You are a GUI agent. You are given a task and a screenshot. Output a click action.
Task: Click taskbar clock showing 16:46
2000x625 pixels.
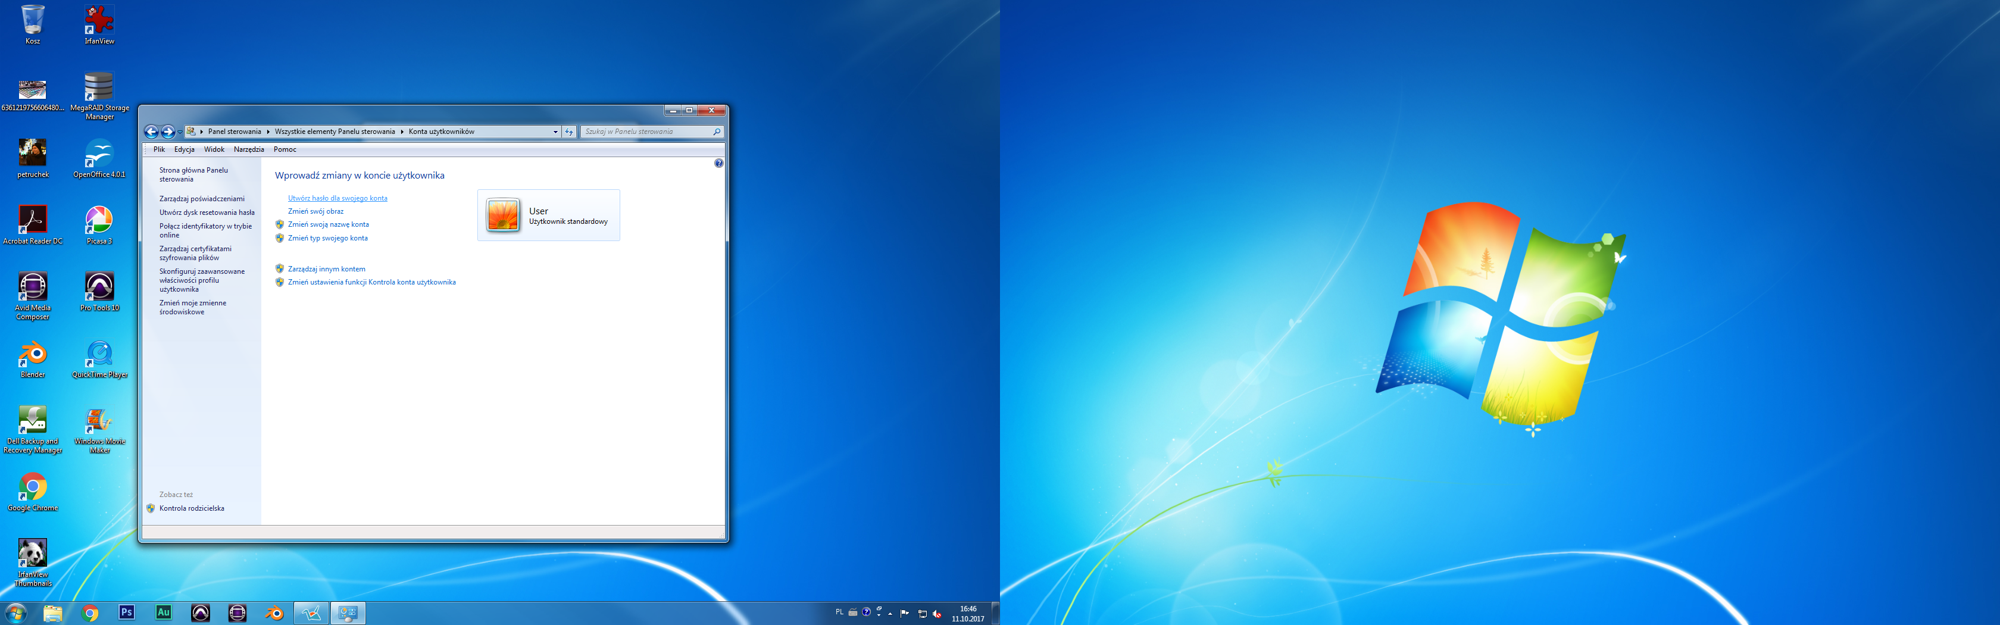point(968,614)
